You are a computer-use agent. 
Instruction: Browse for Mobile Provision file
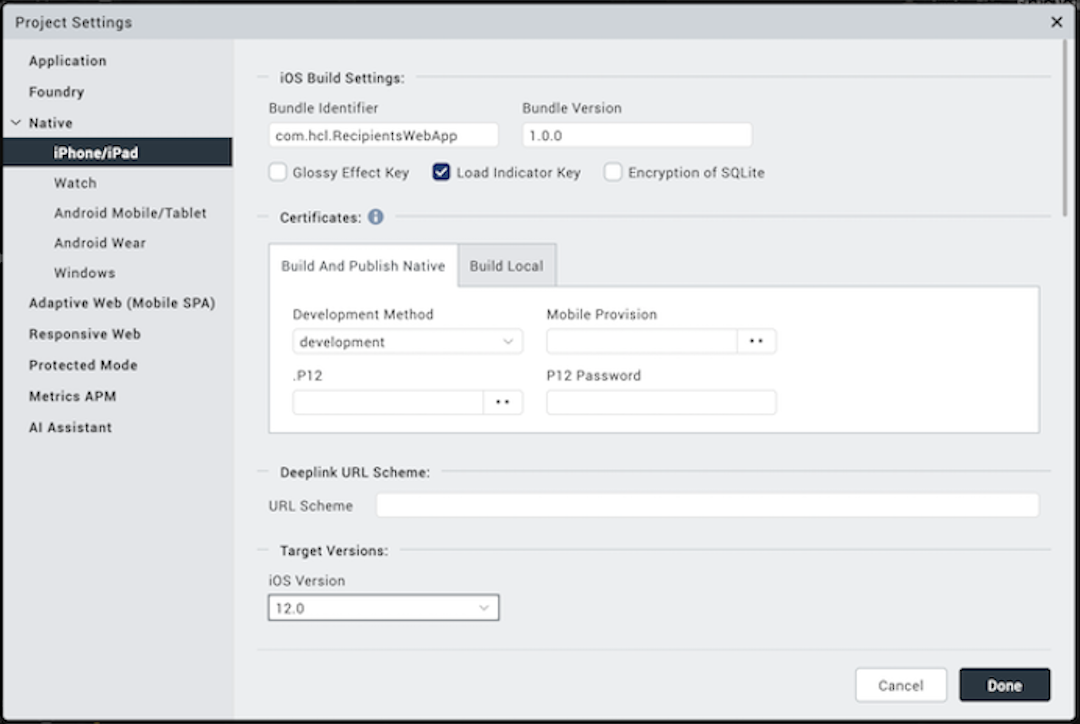756,342
